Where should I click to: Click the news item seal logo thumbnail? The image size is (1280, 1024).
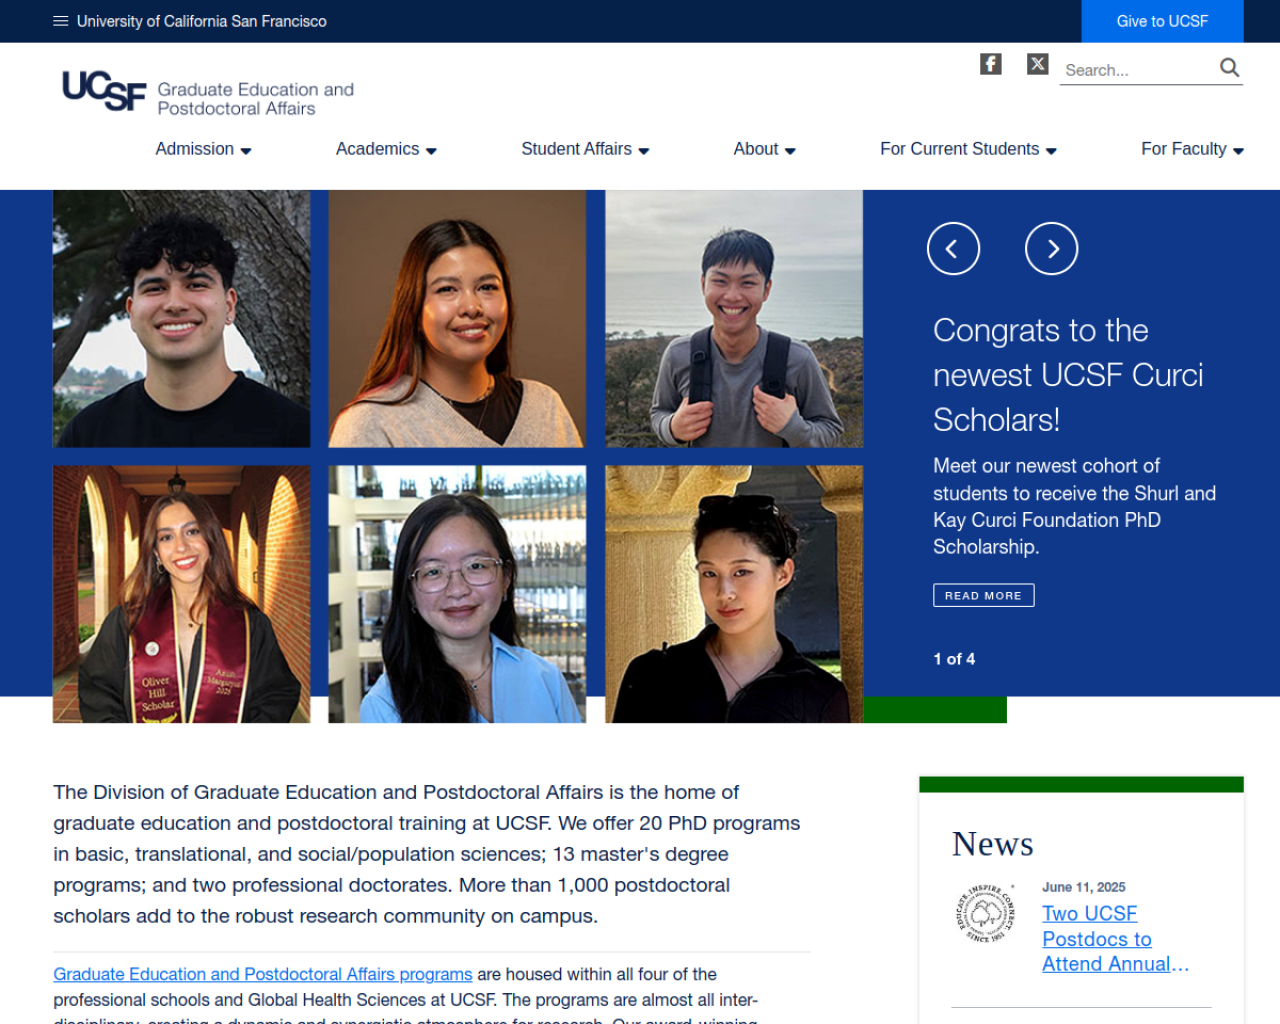[x=984, y=913]
